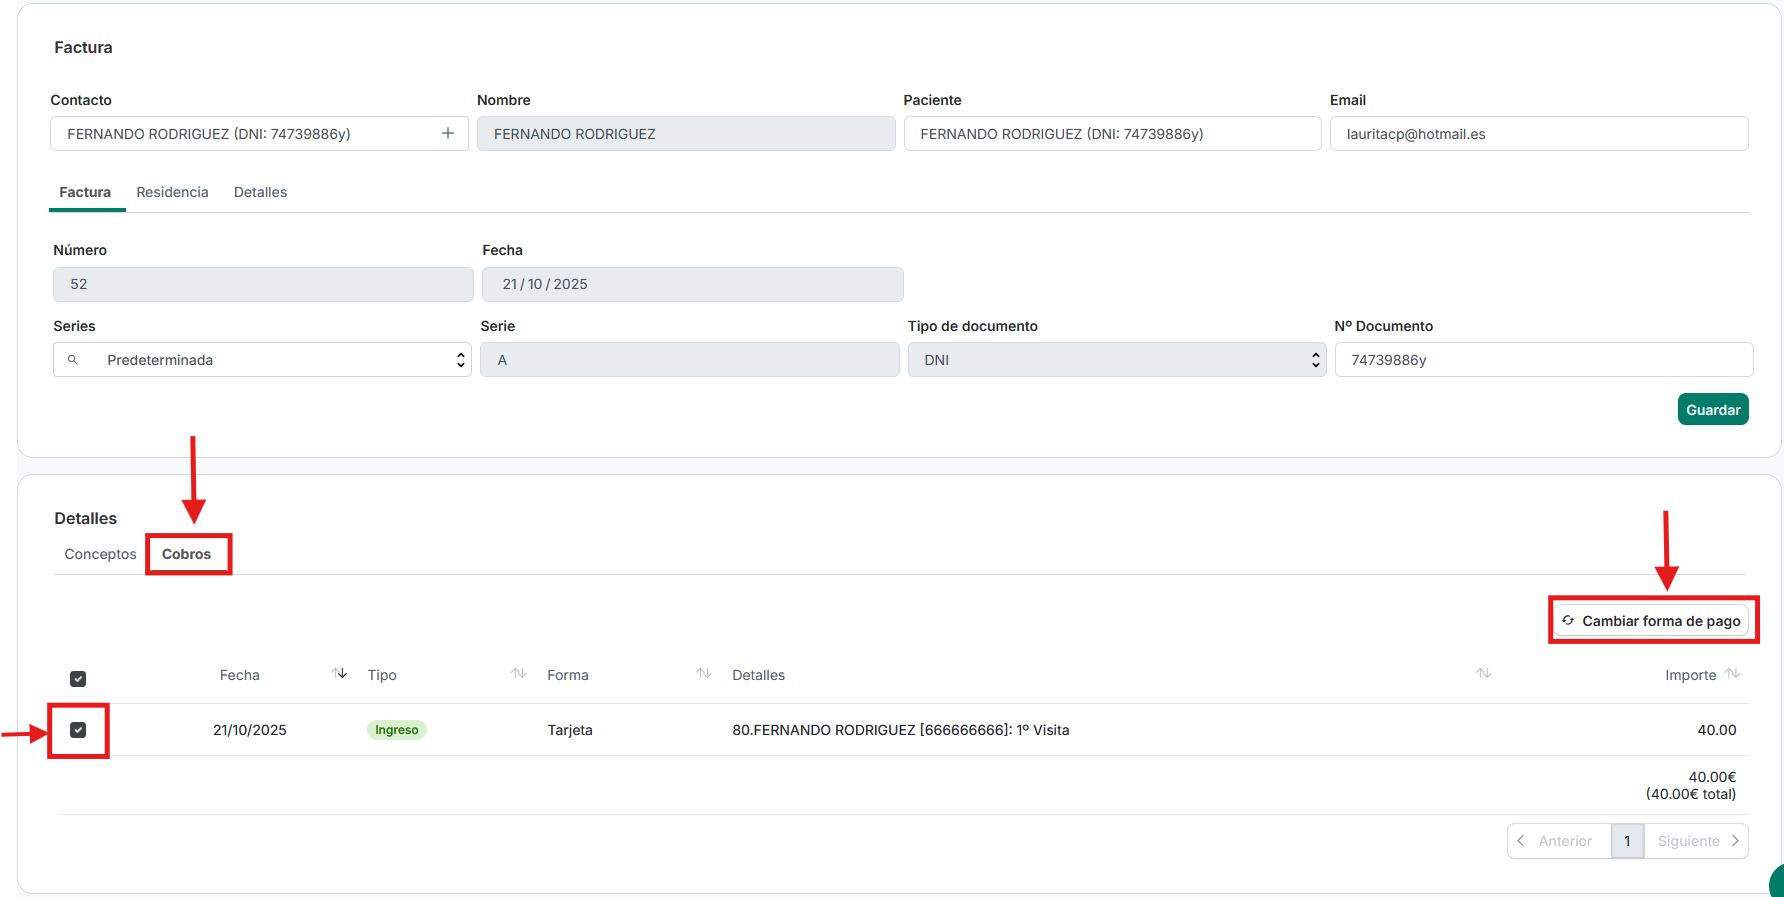Sort by Importe column arrows
The width and height of the screenshot is (1784, 897).
1733,674
